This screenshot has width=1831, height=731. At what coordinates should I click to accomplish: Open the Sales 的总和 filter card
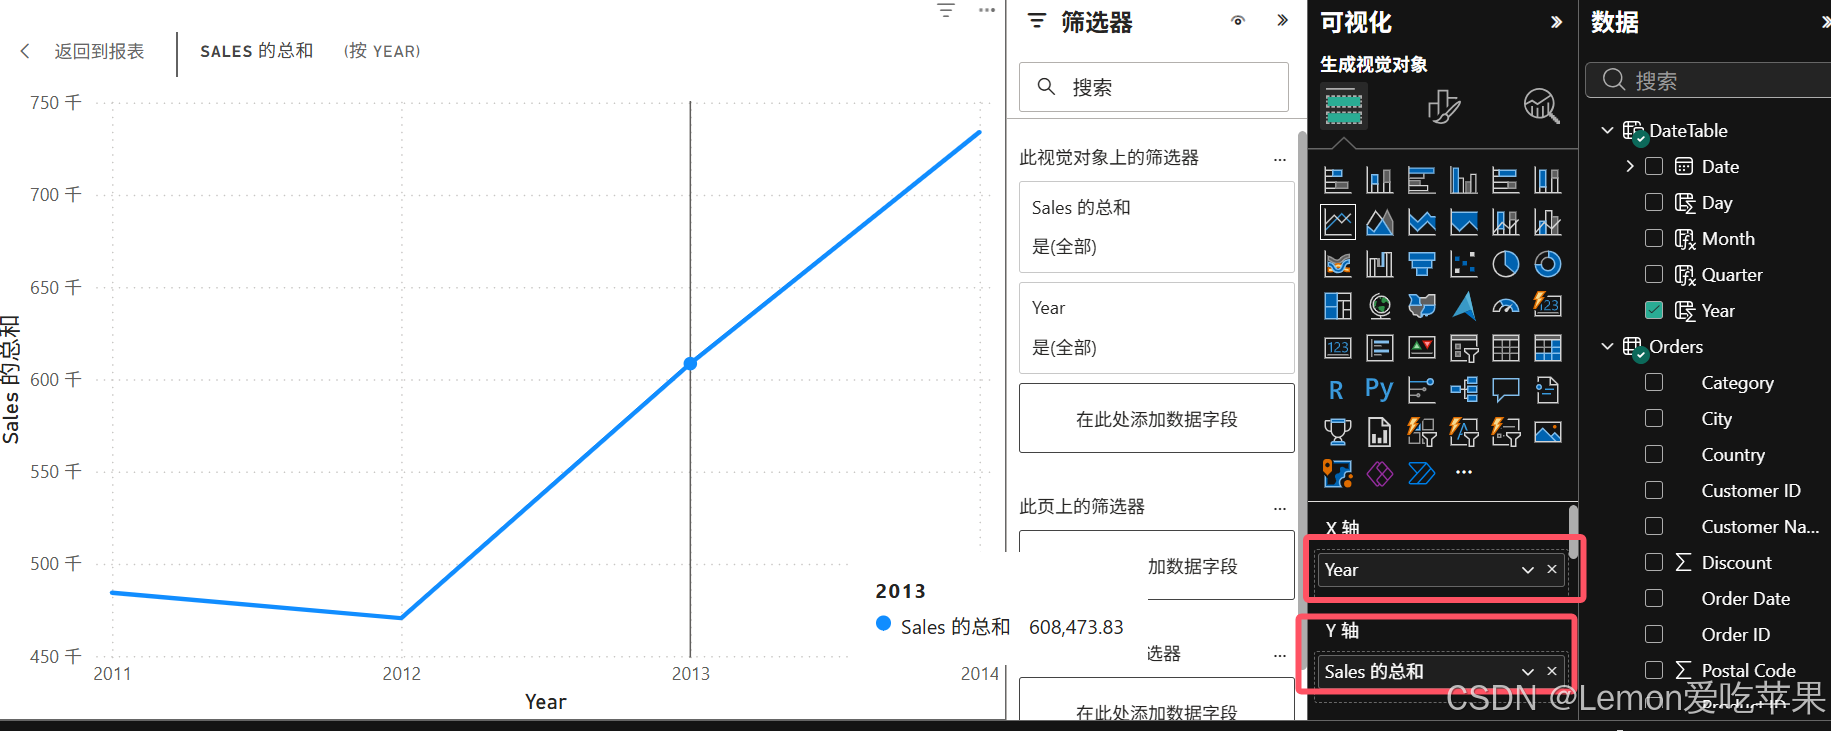point(1156,227)
